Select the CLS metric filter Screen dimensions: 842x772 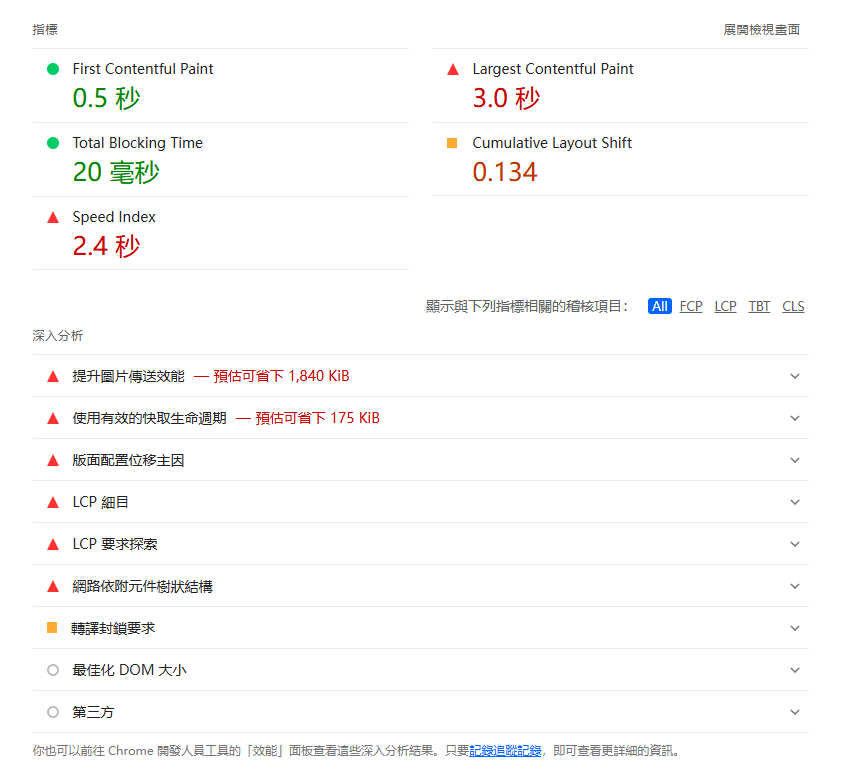(x=793, y=306)
